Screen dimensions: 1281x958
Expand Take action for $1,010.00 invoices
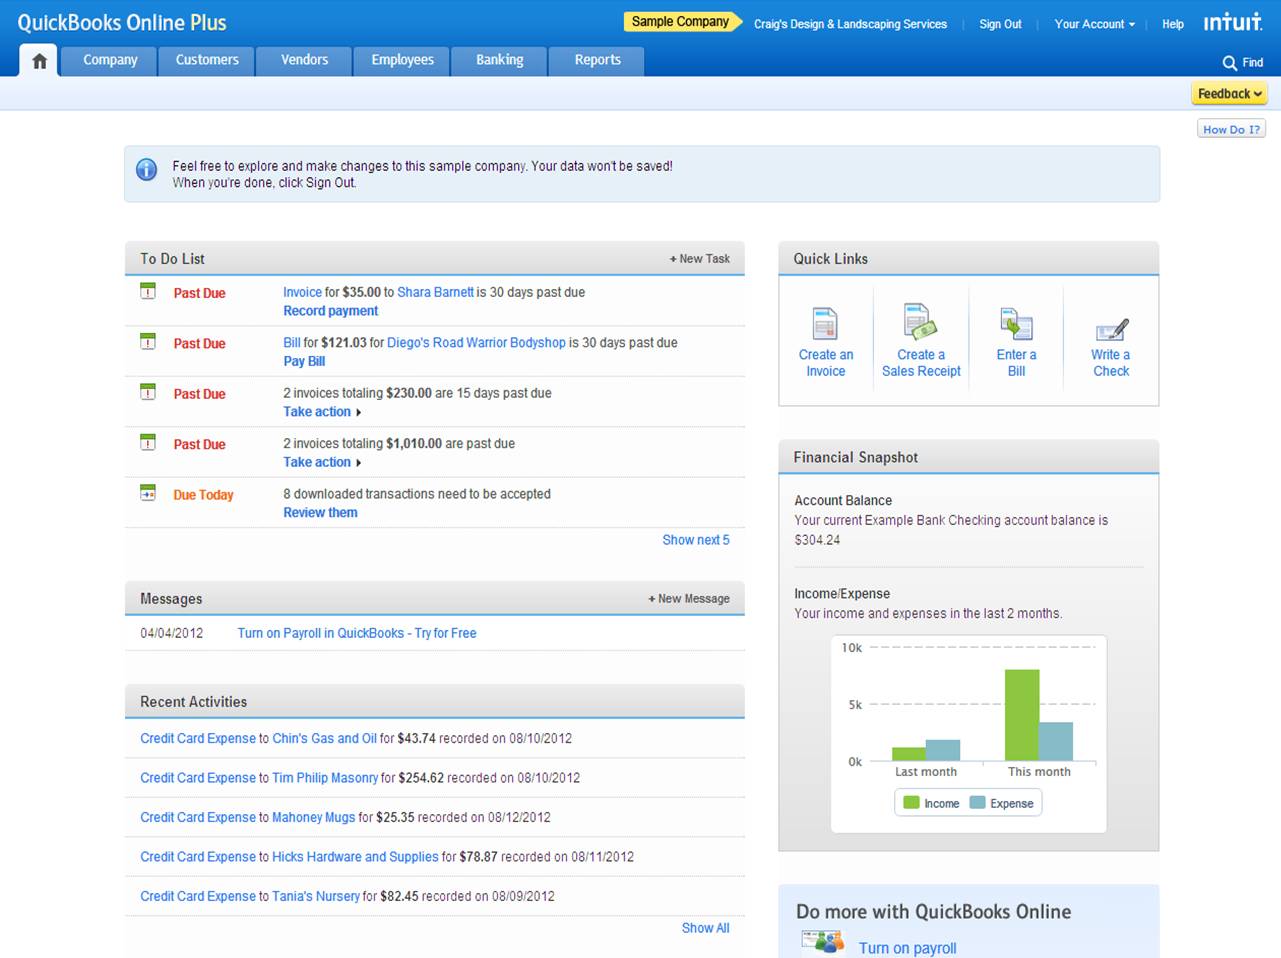(322, 462)
